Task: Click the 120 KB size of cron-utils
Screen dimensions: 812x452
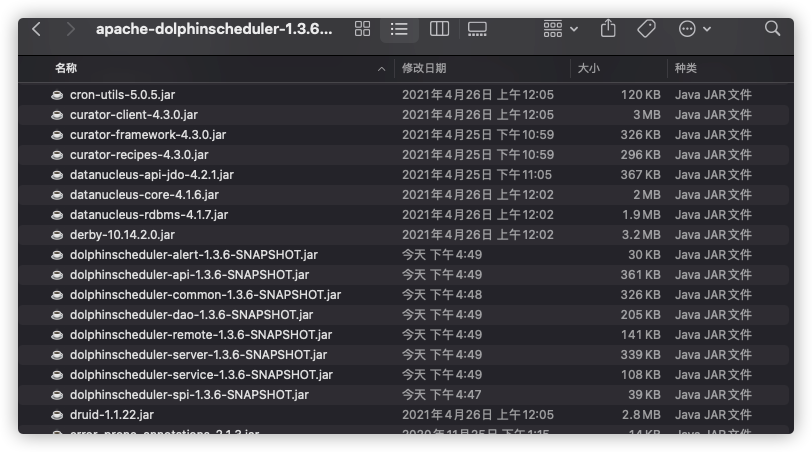Action: [x=641, y=95]
